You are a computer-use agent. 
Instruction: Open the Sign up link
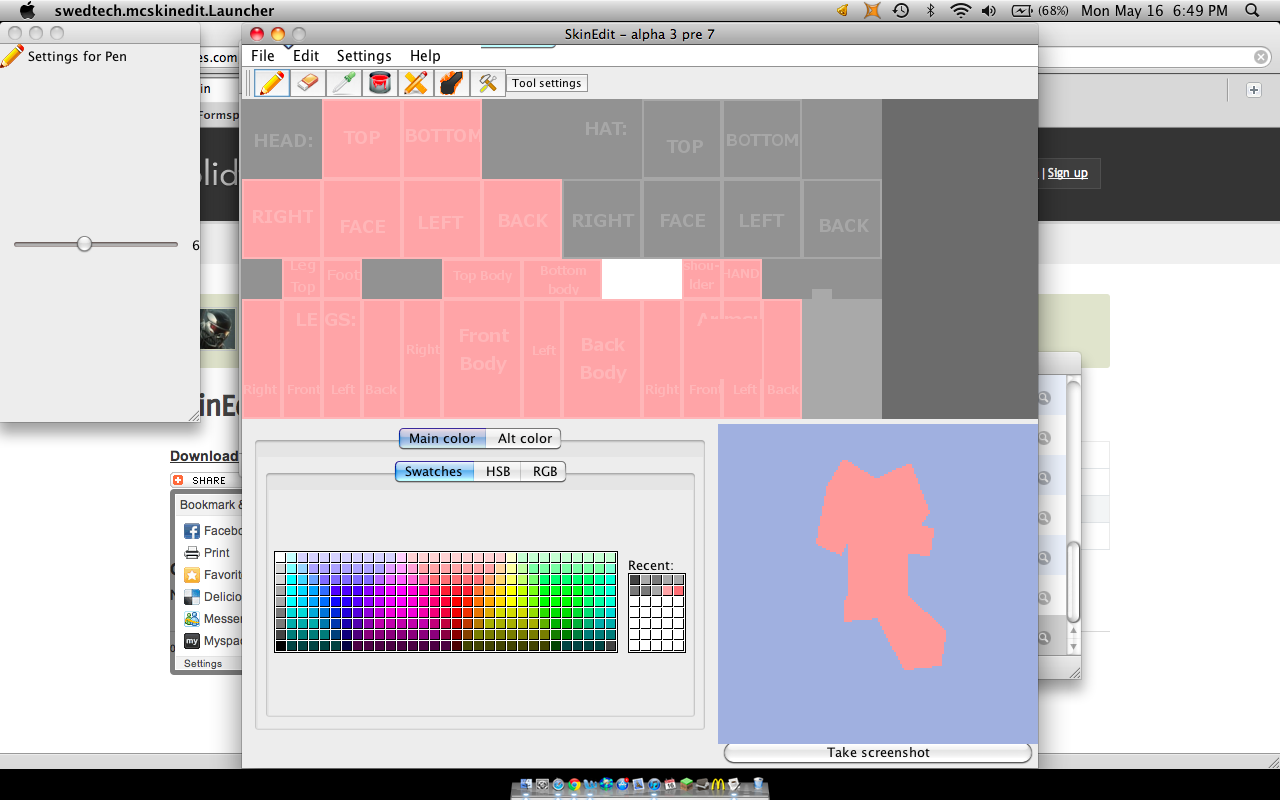coord(1067,173)
